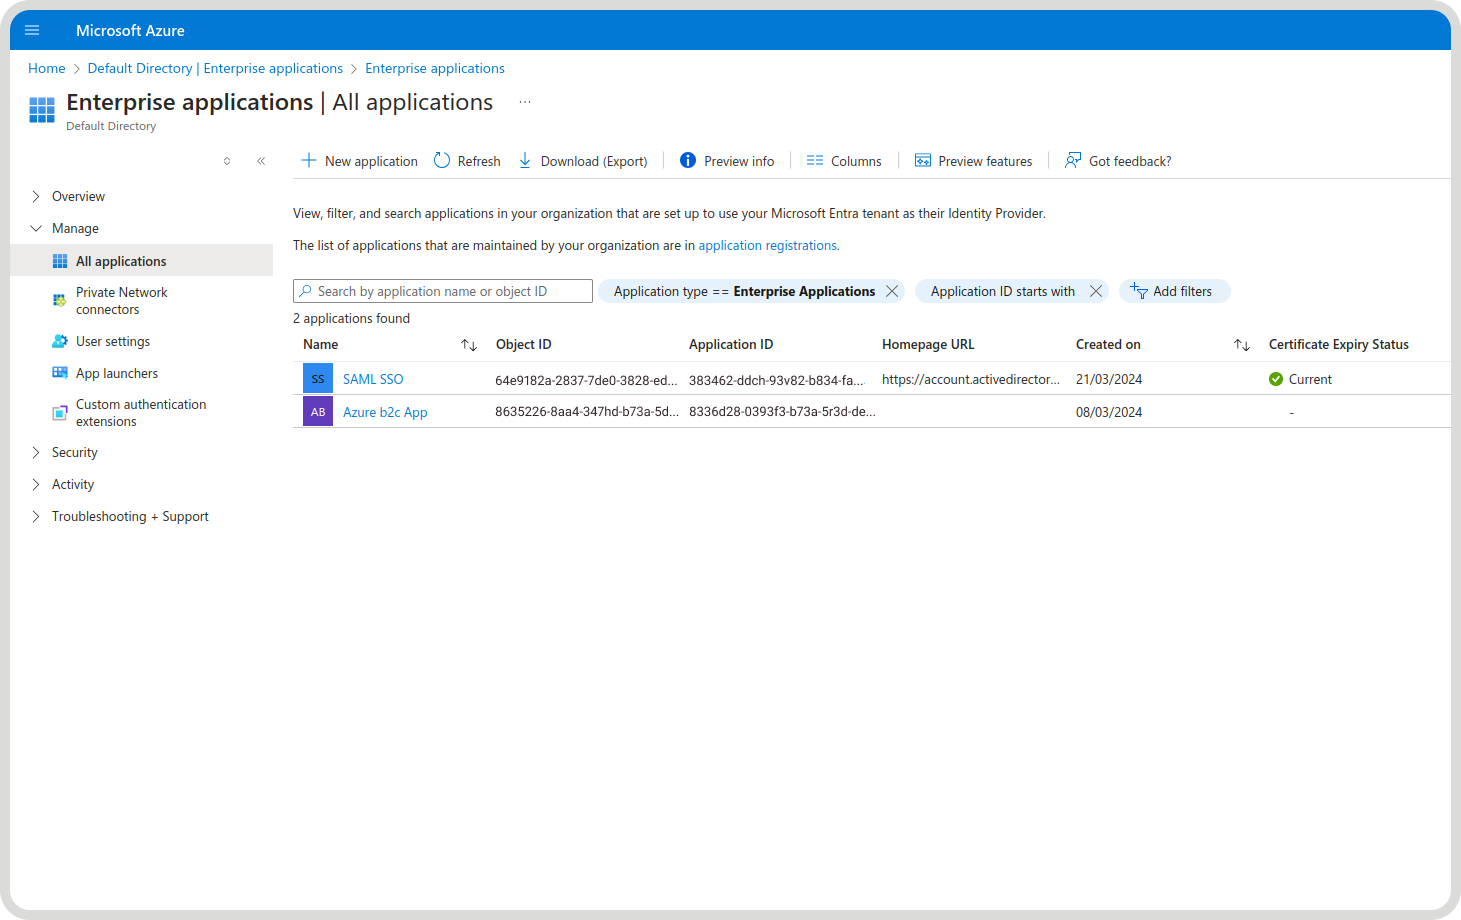Click the https://account.activedirector... homepage URL
1461x920 pixels.
coord(971,379)
